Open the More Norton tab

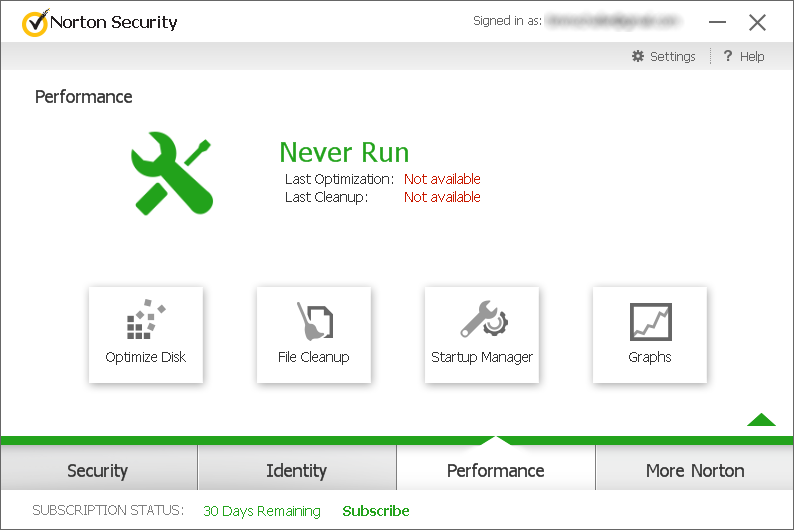[695, 470]
